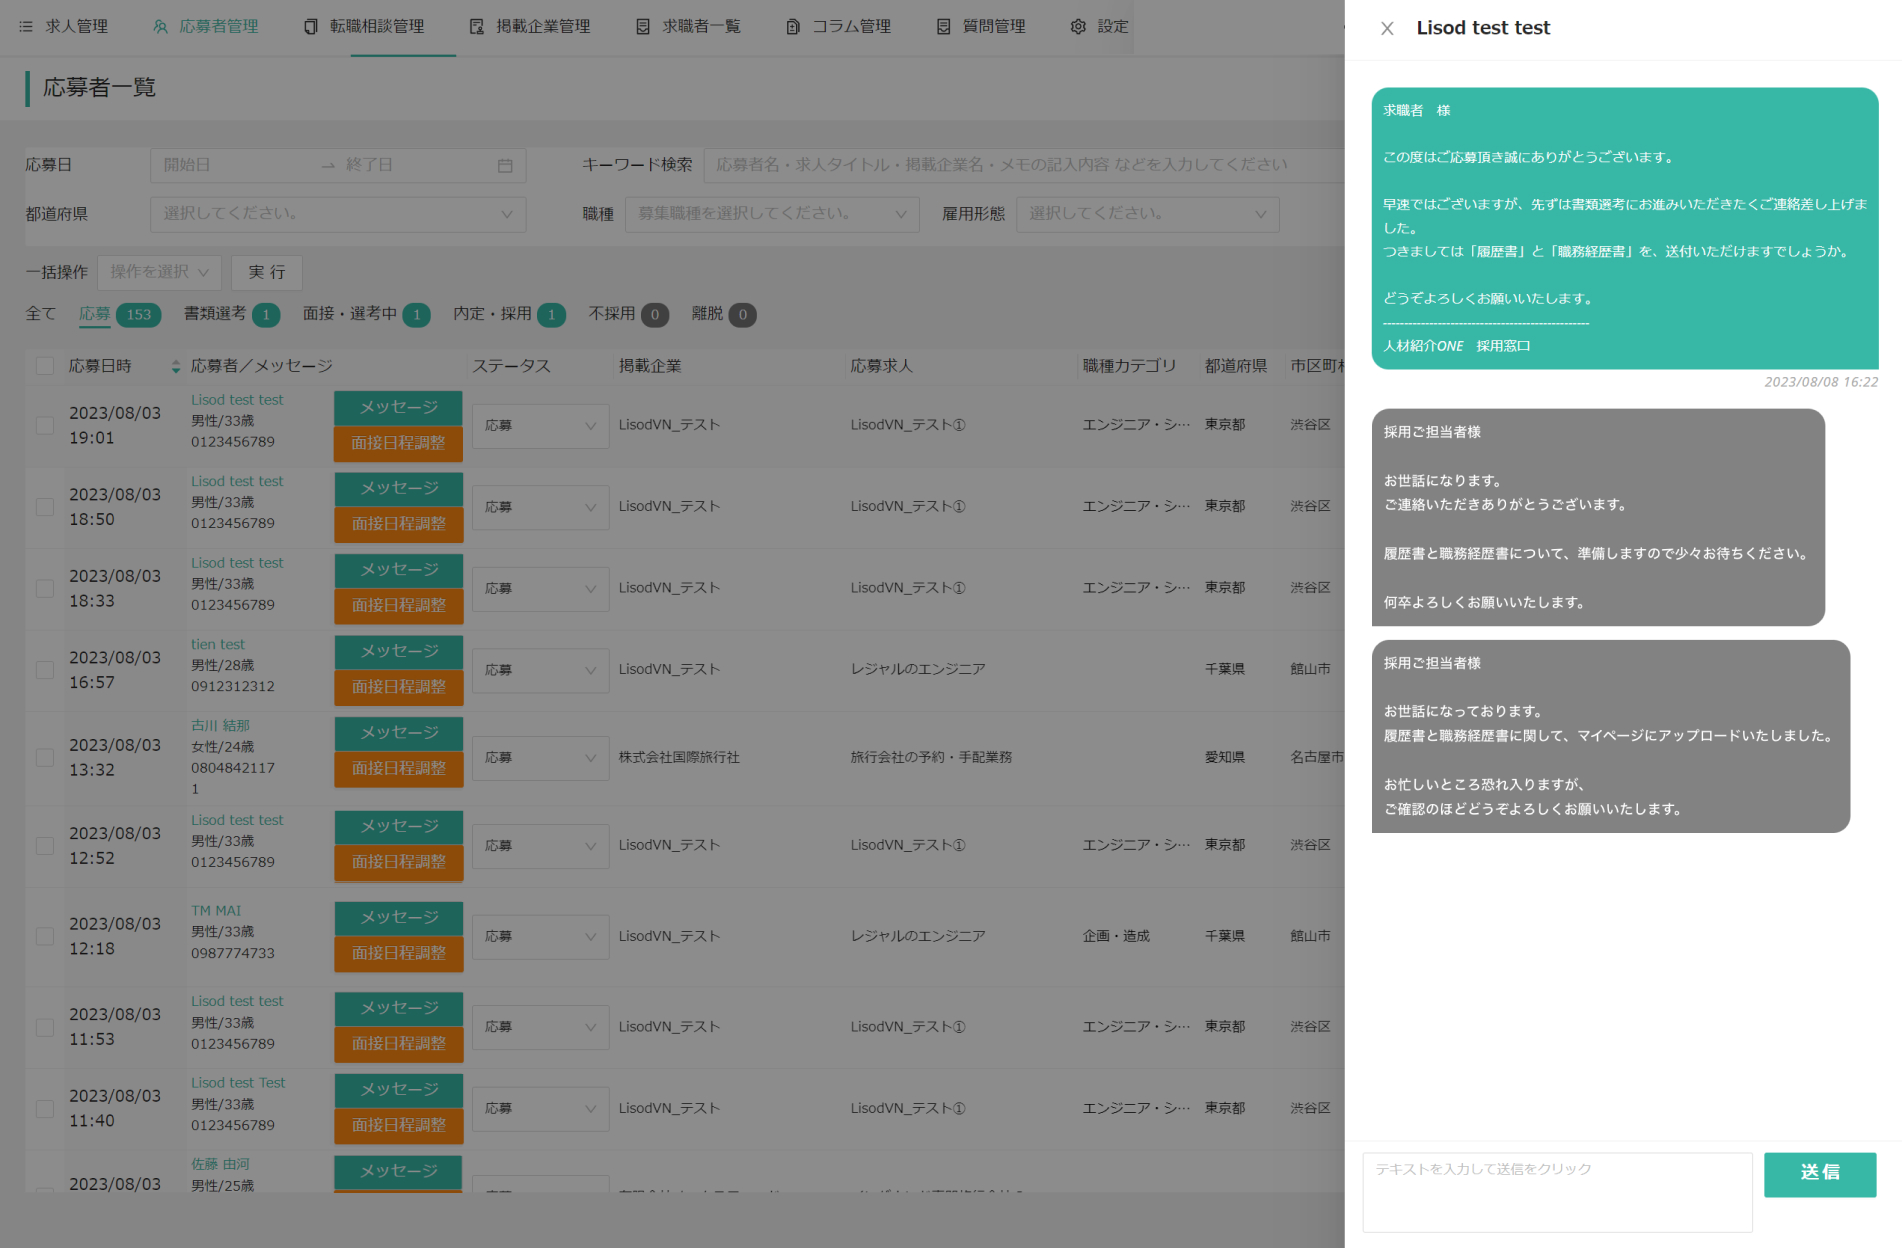Open status dropdown for 19:01 row

point(540,426)
